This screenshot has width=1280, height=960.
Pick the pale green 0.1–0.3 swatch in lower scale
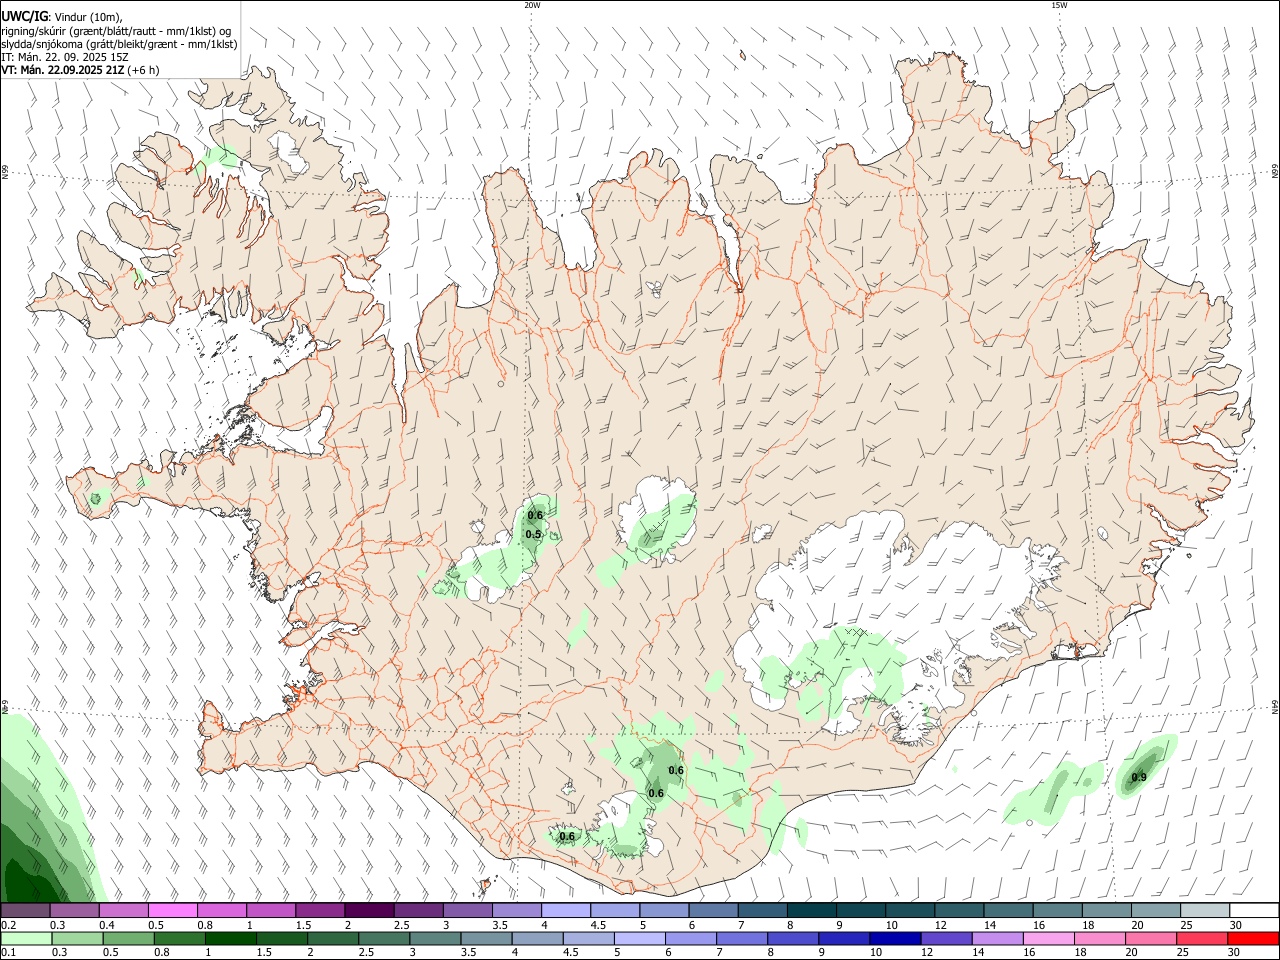point(26,938)
